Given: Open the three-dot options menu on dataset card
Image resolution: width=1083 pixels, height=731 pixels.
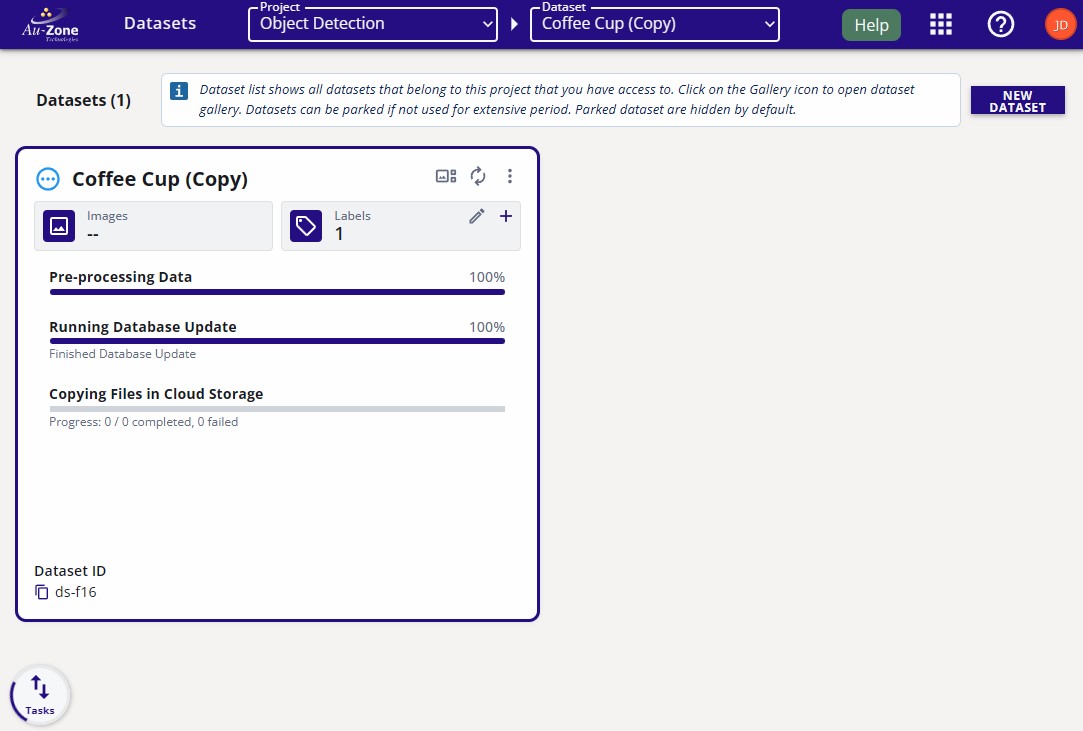Looking at the screenshot, I should coord(510,176).
